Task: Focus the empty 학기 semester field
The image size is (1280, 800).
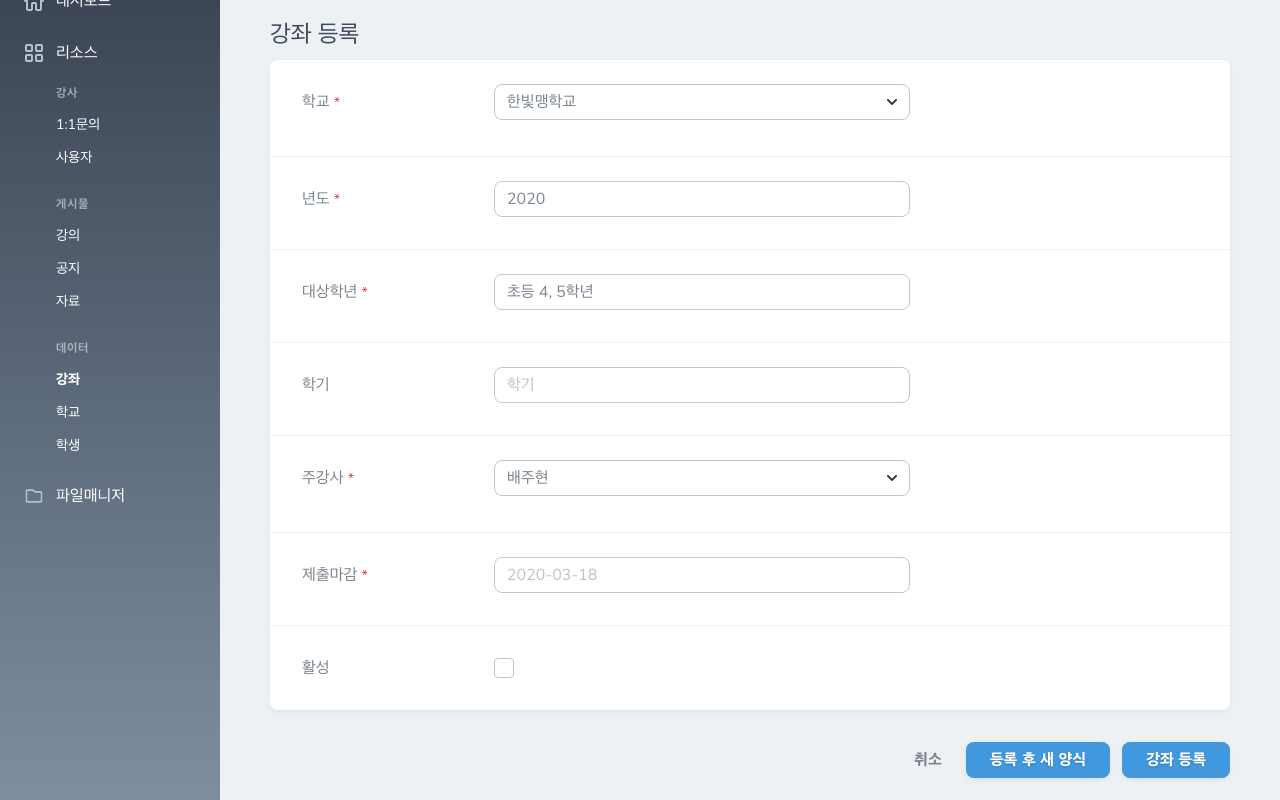Action: click(x=701, y=385)
